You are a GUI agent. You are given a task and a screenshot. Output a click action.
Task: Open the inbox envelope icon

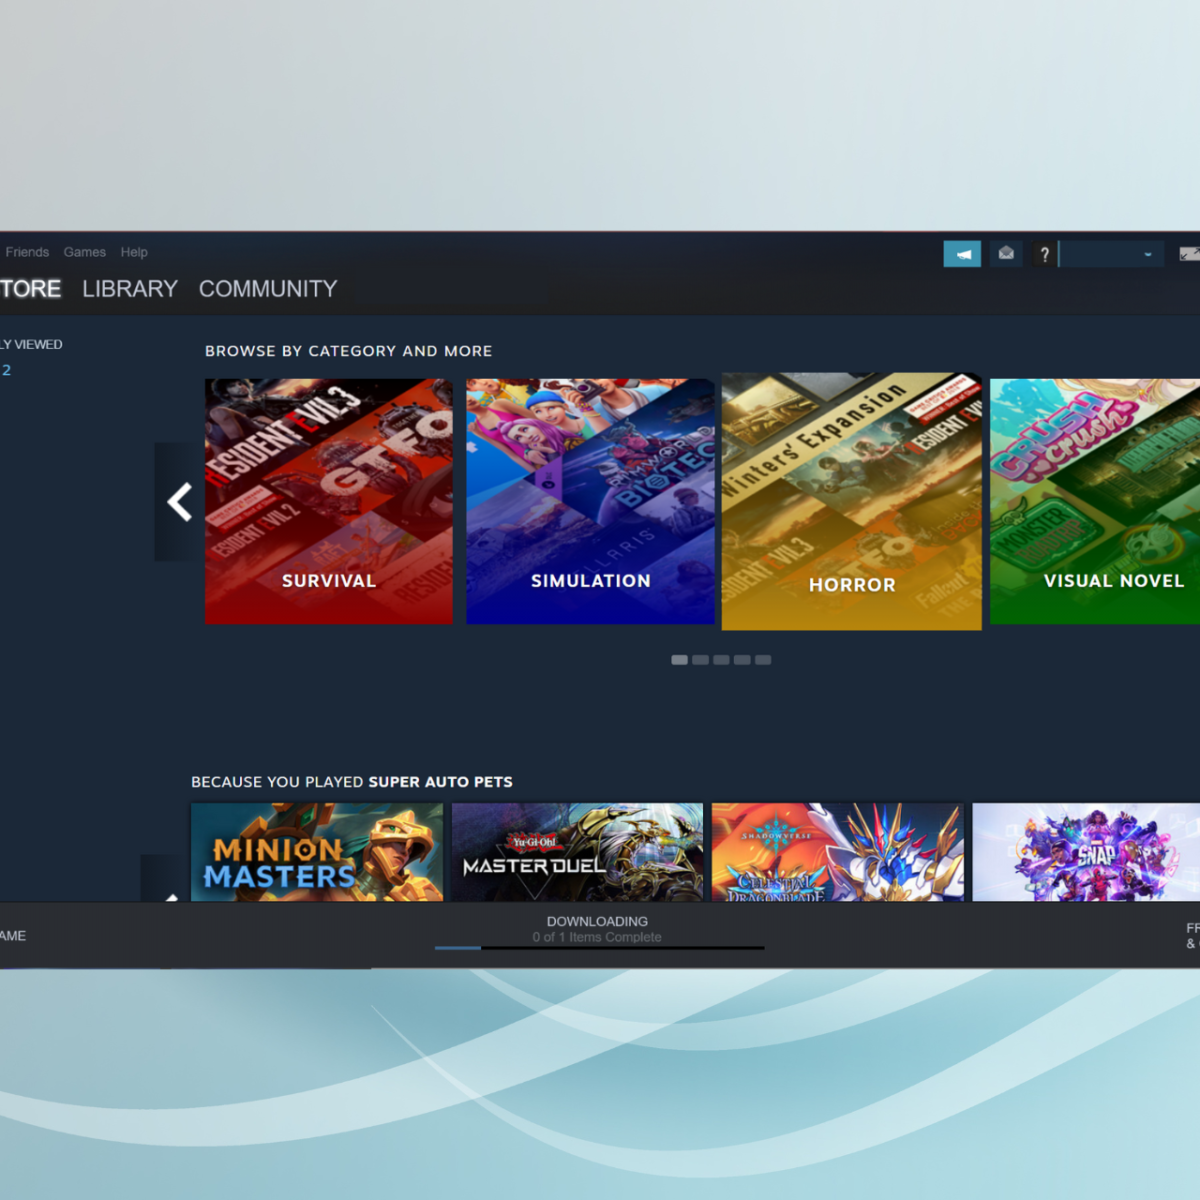[x=1006, y=254]
